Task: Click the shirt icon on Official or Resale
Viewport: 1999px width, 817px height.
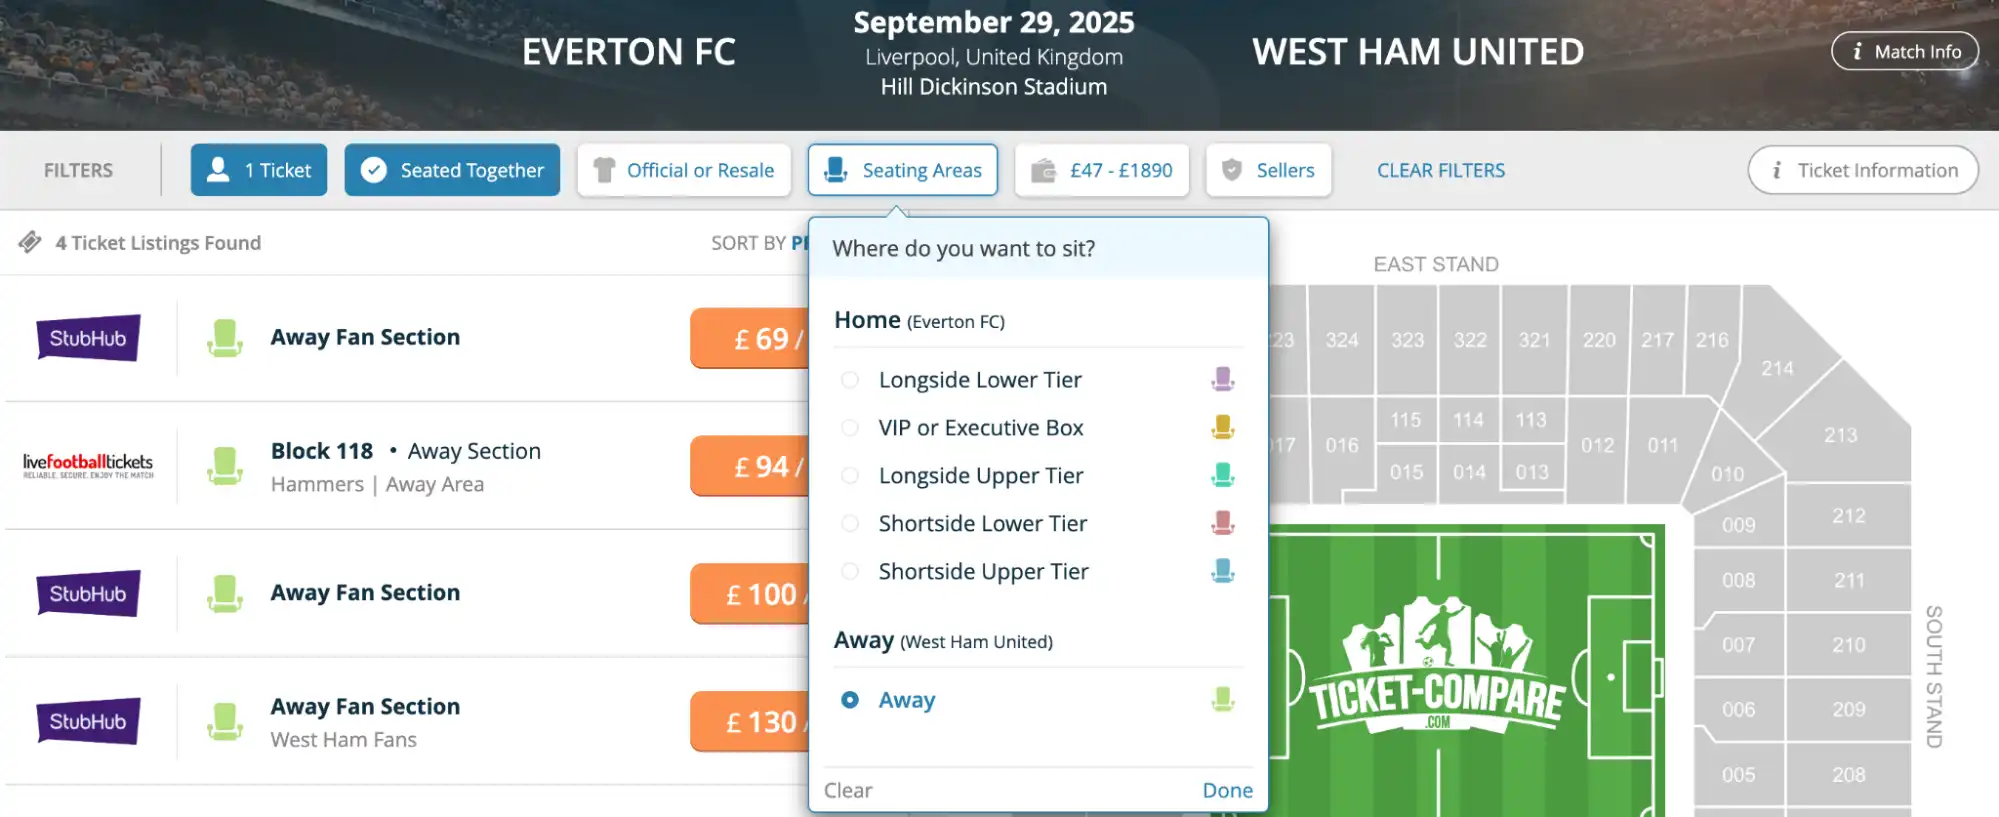Action: point(604,170)
